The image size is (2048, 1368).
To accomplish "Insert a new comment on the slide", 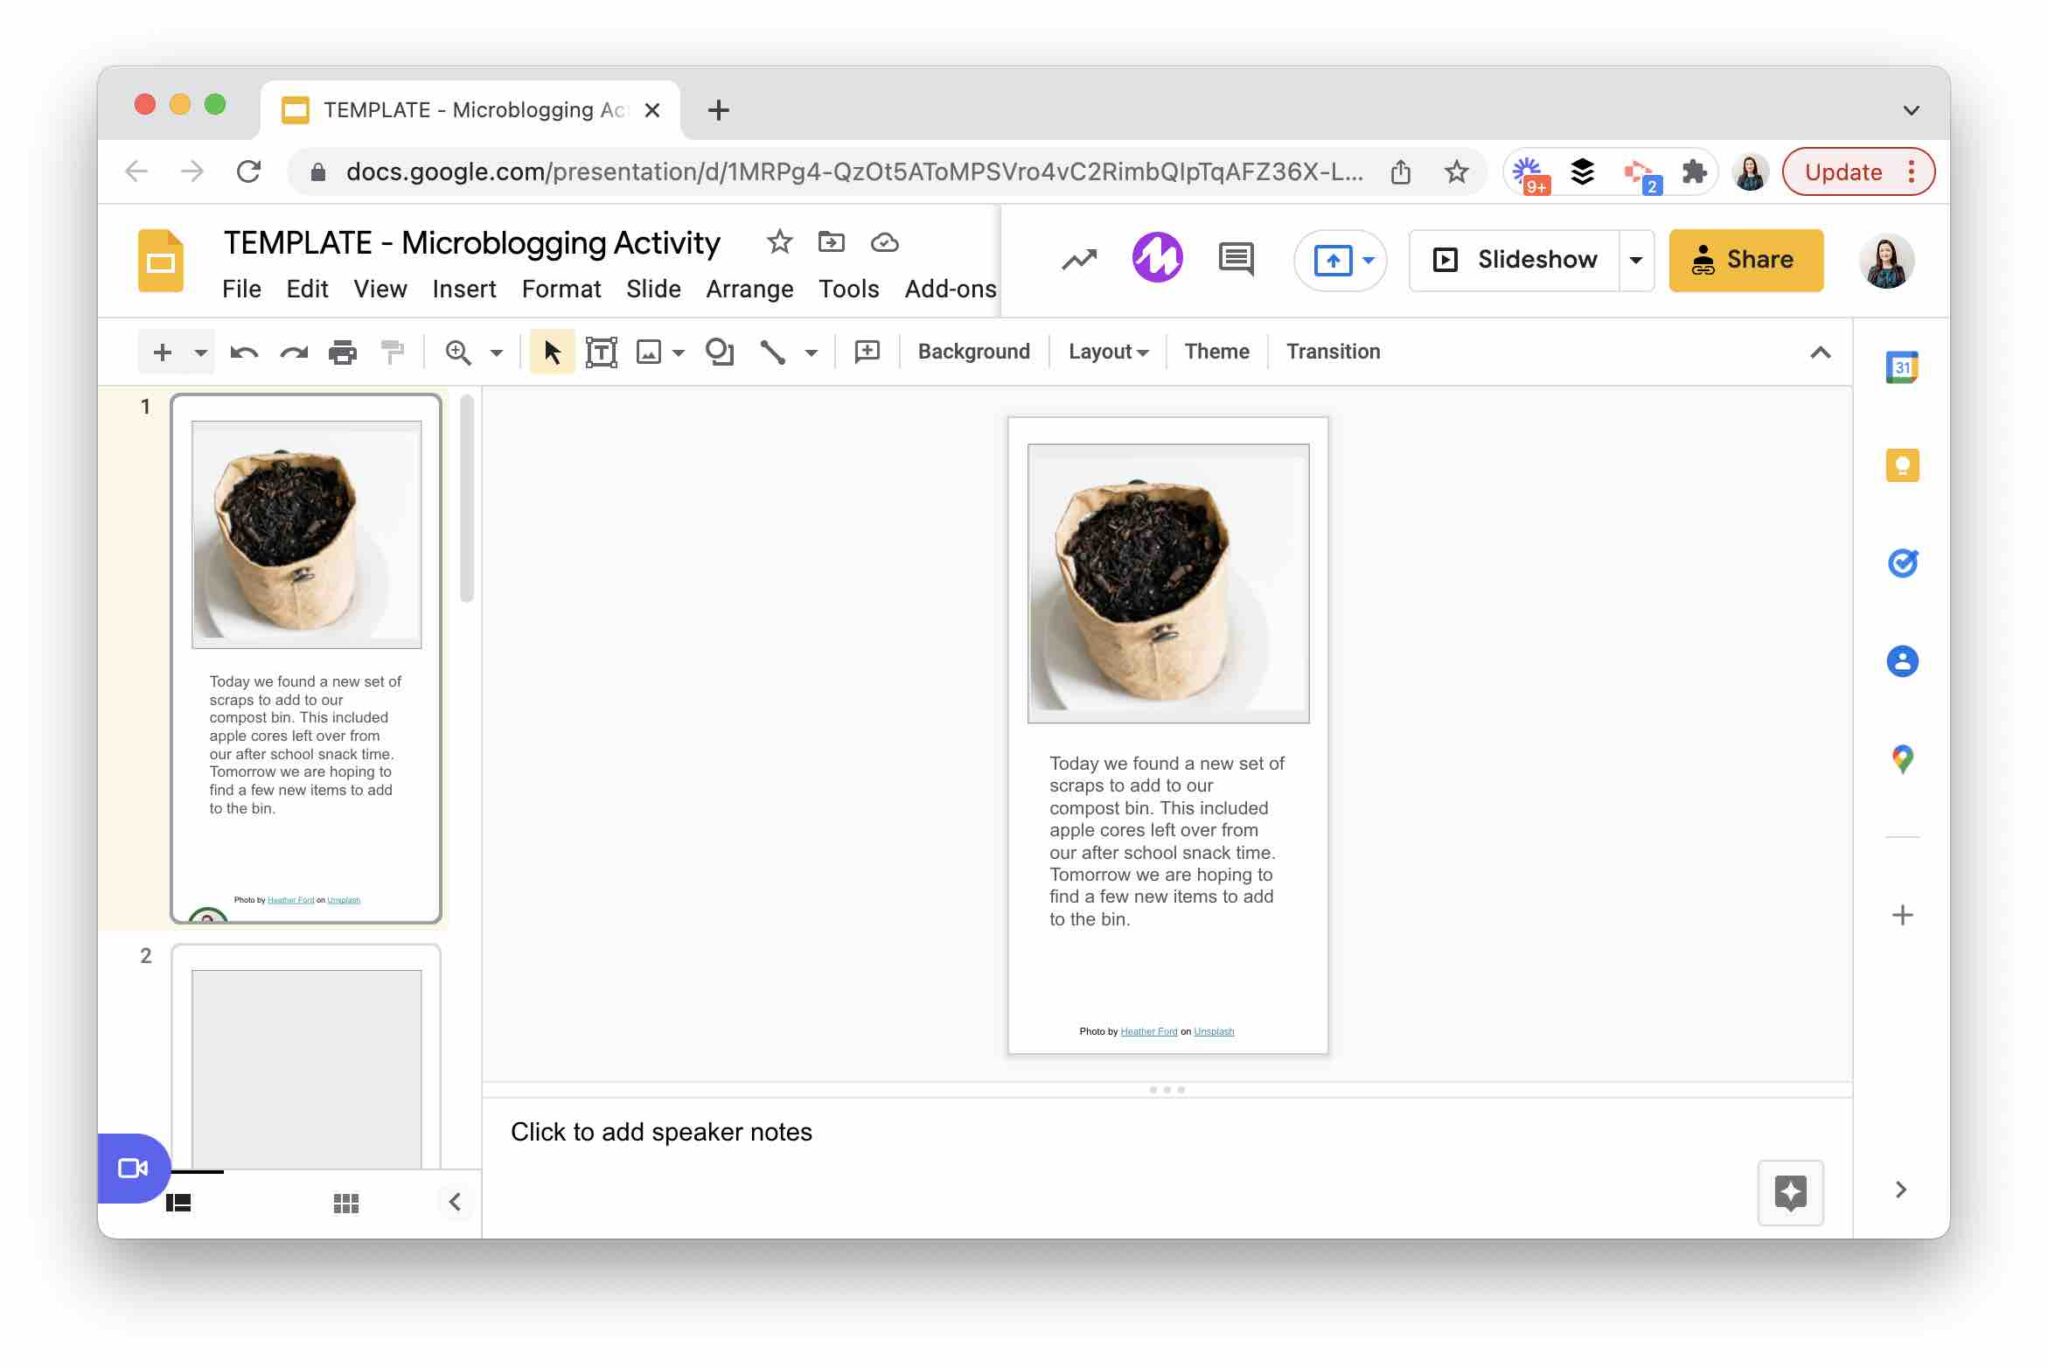I will 867,352.
